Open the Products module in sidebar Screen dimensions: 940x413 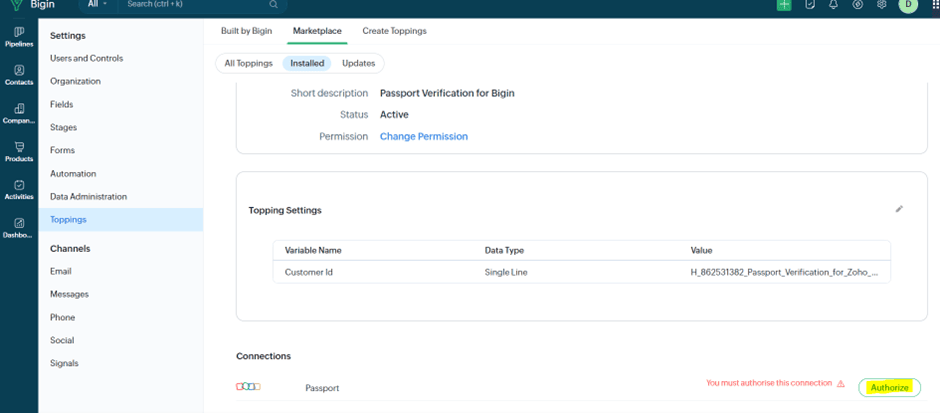(19, 152)
